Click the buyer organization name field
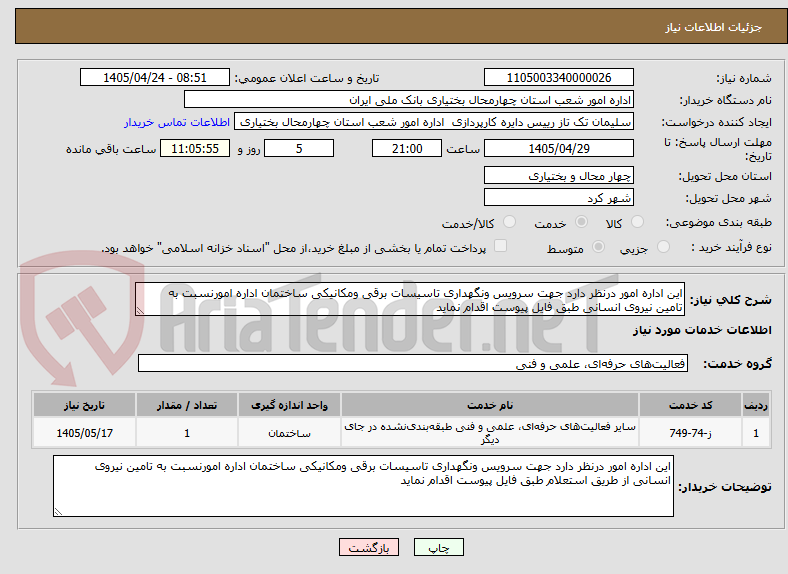 409,100
